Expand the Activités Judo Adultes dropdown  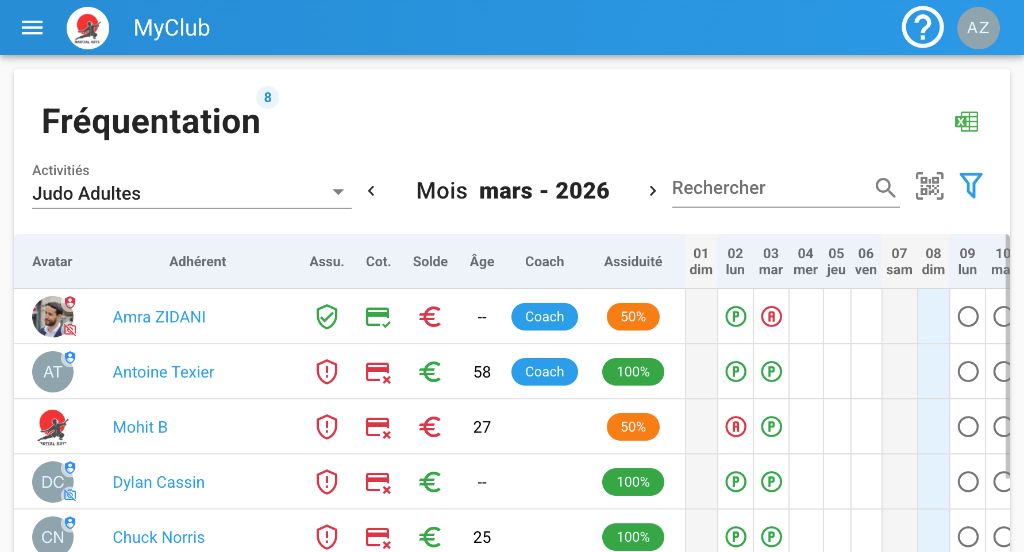(338, 192)
